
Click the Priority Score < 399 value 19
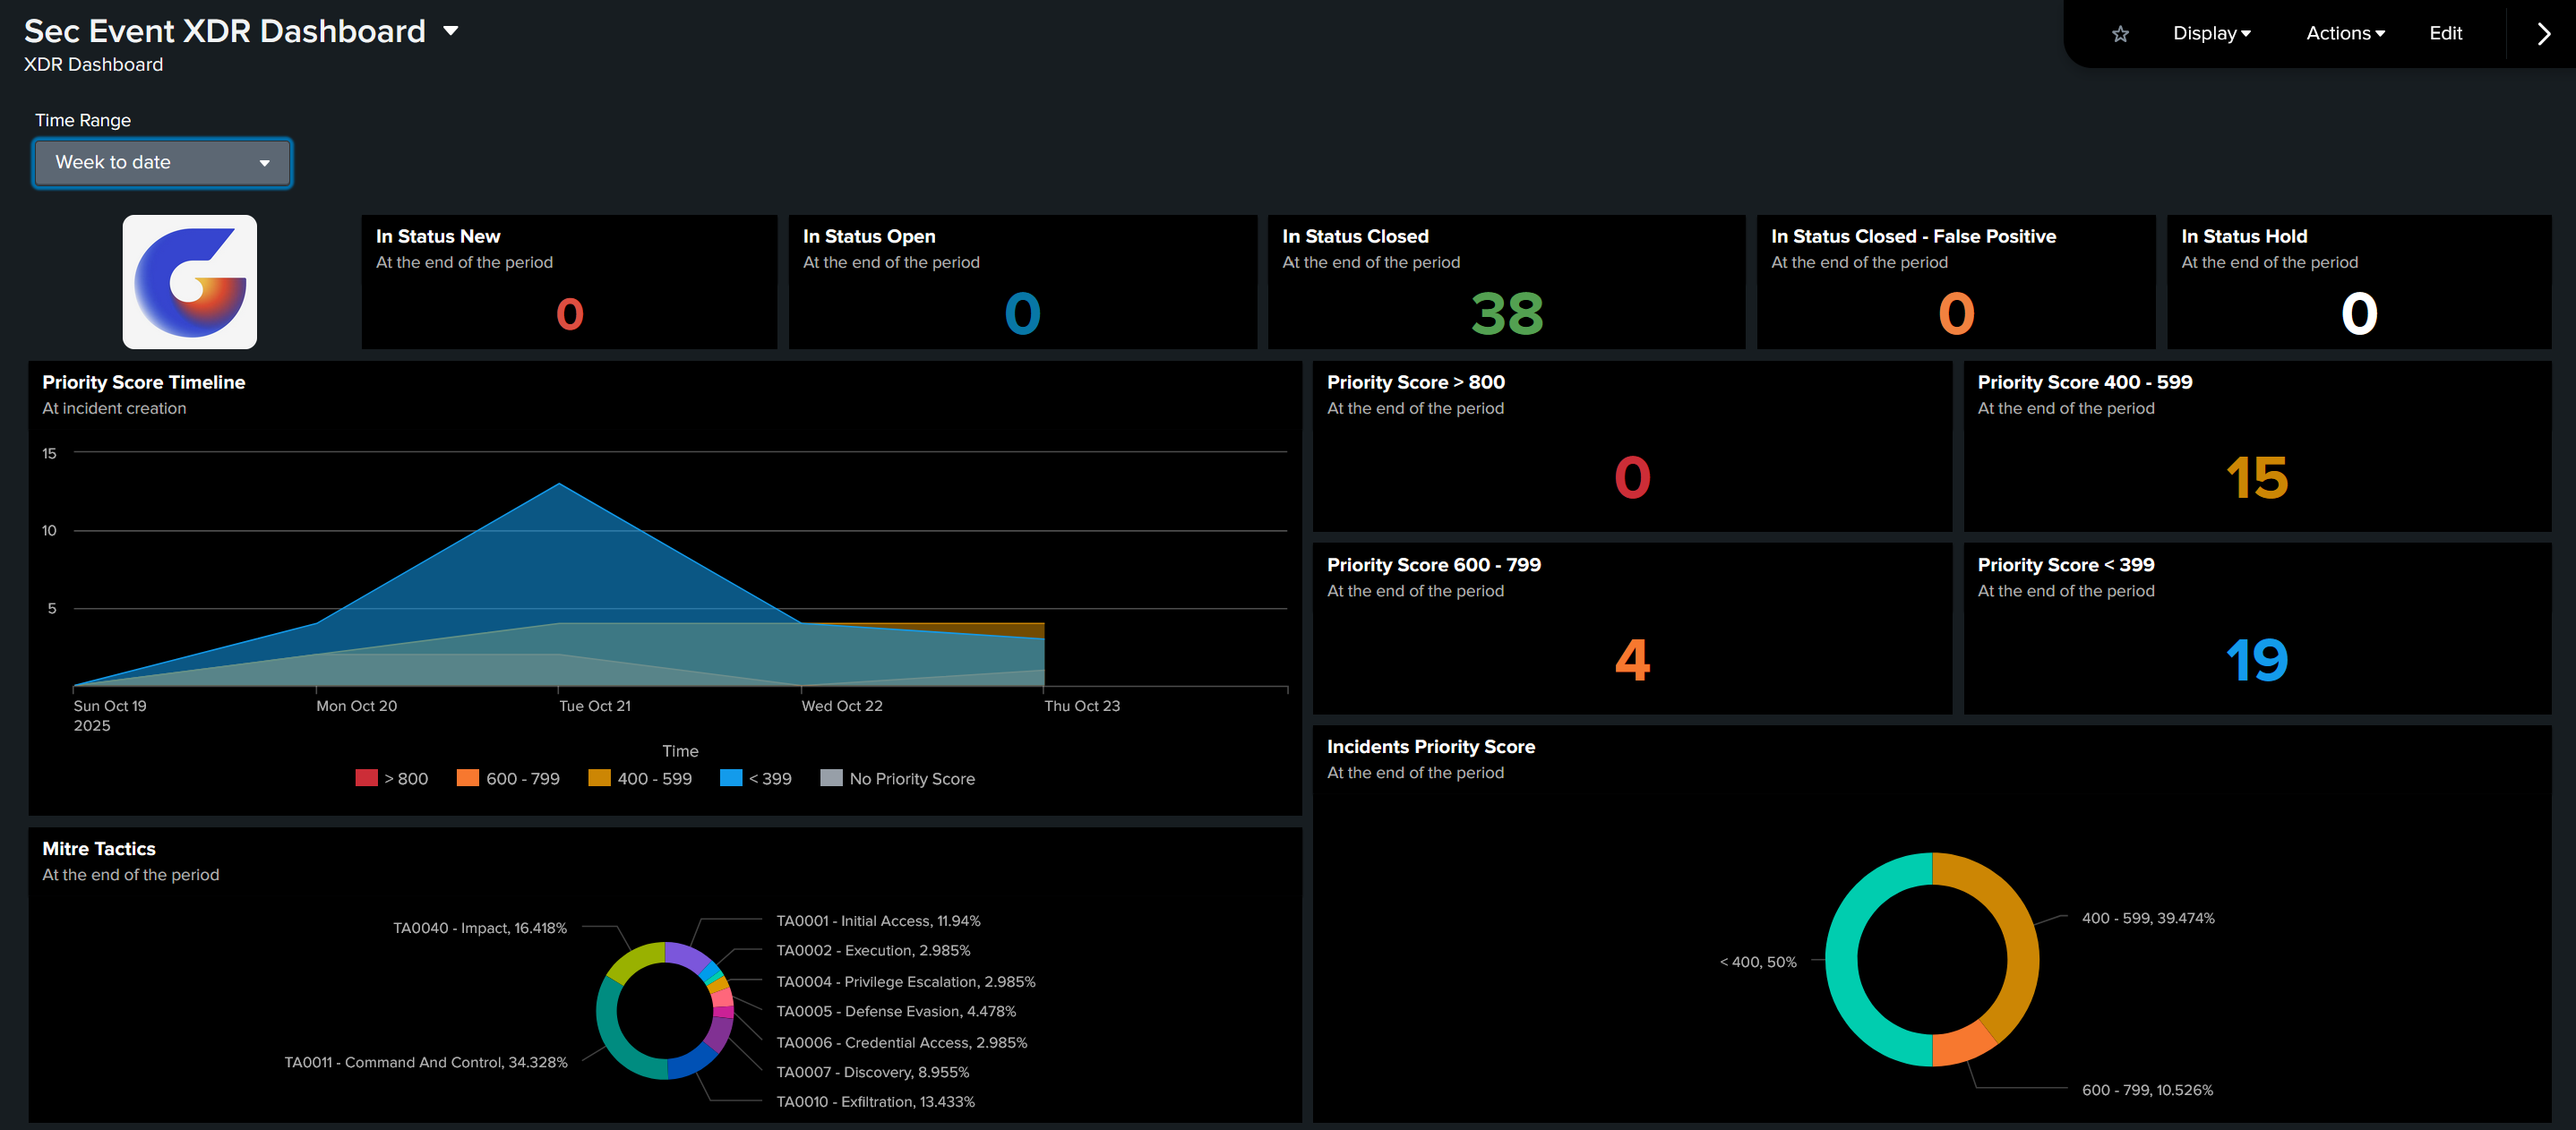coord(2256,659)
